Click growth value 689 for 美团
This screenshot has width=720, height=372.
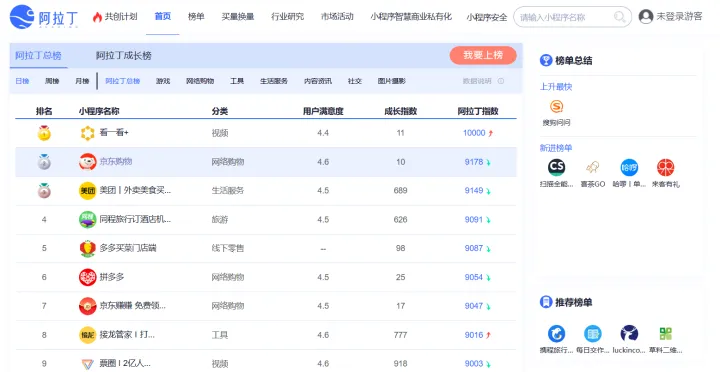[x=400, y=191]
